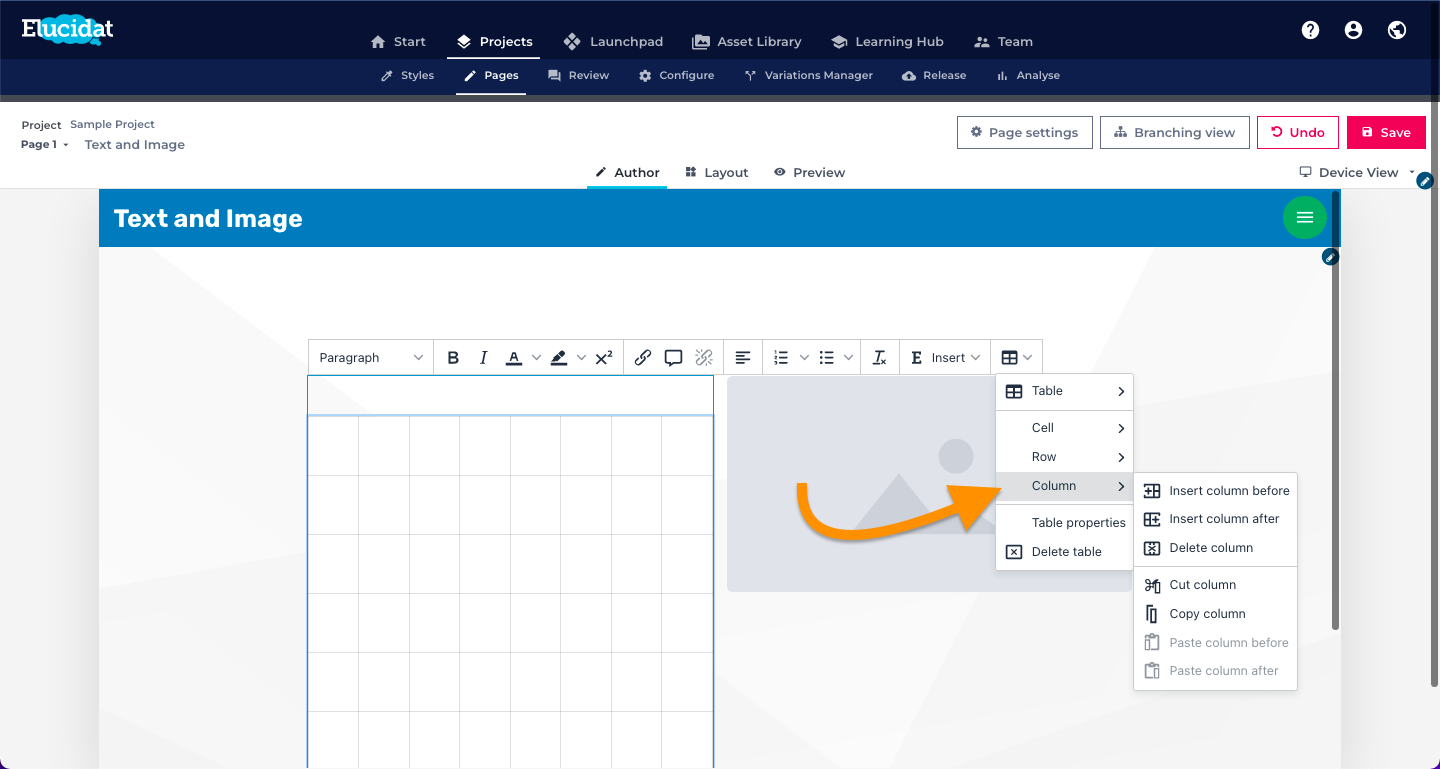Expand the highlight color dropdown arrow
The height and width of the screenshot is (769, 1440).
tap(581, 358)
